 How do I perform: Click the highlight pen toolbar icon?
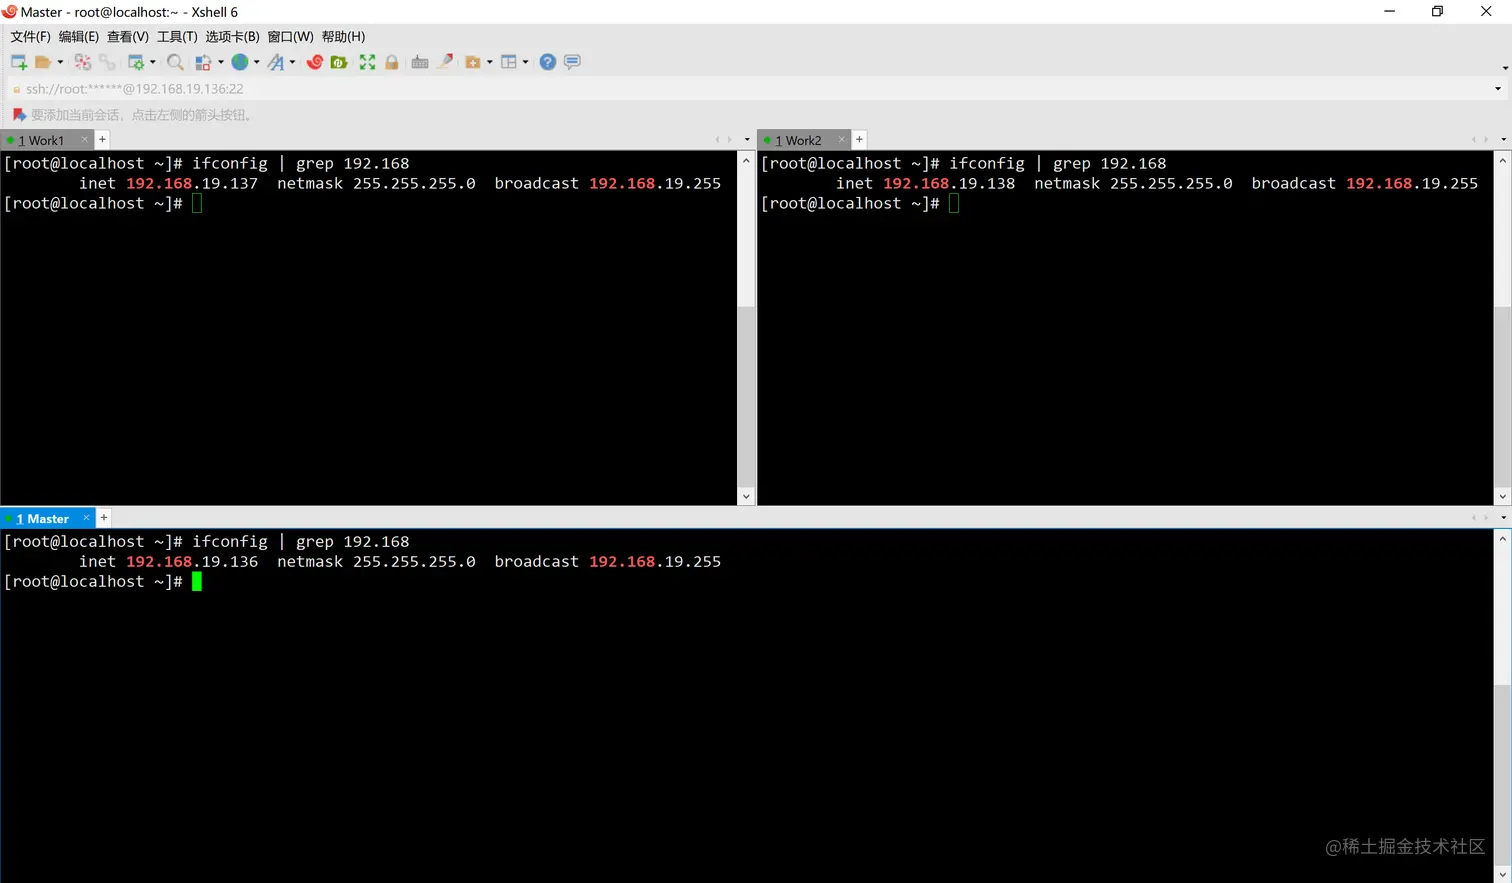[445, 62]
